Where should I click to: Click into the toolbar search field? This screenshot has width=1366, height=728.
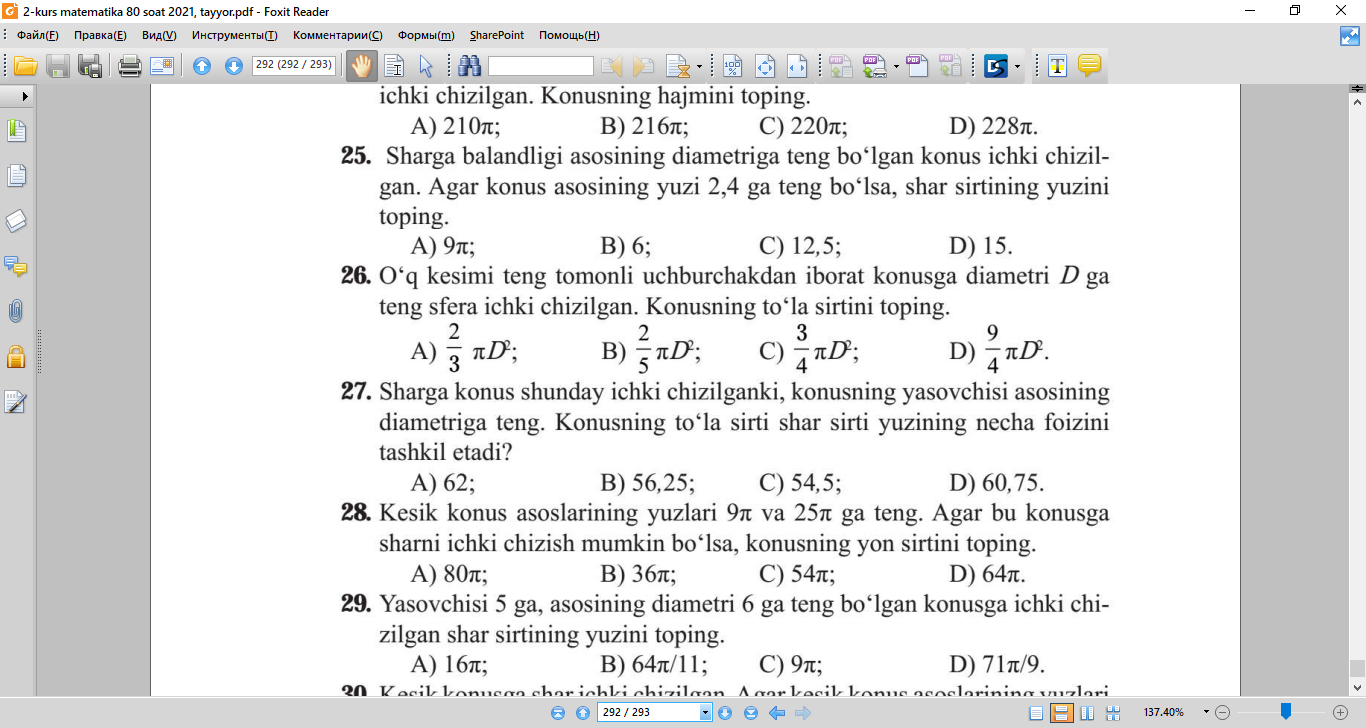[541, 67]
